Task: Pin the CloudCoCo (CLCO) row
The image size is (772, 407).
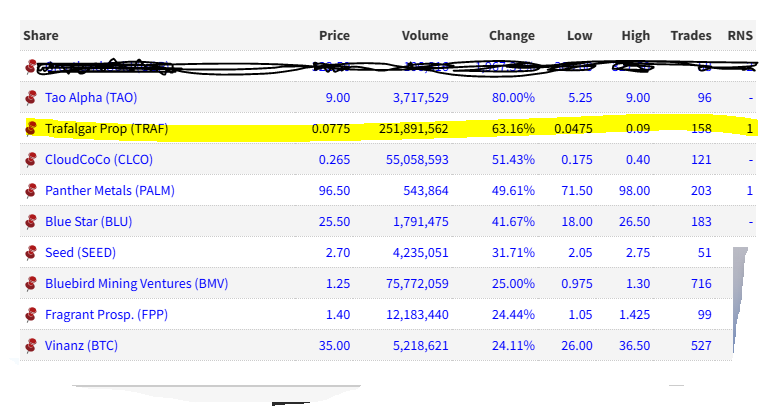Action: click(x=31, y=159)
